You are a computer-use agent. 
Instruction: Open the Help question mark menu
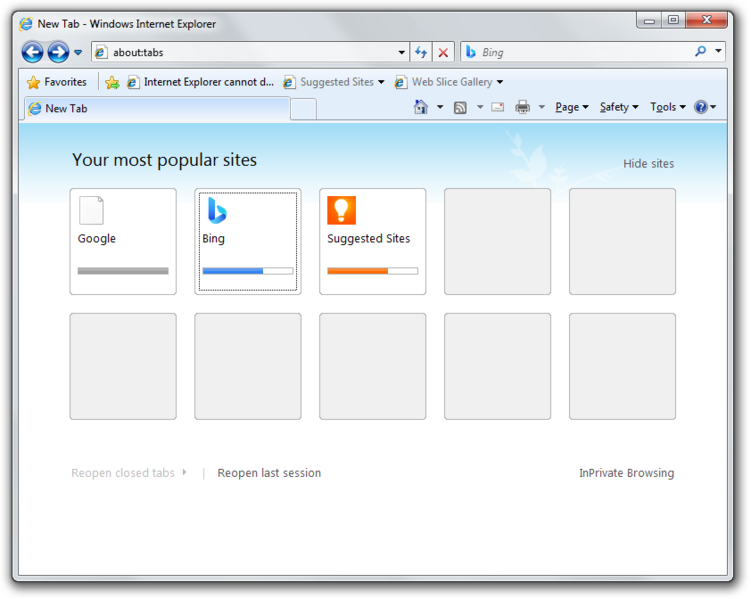(705, 107)
